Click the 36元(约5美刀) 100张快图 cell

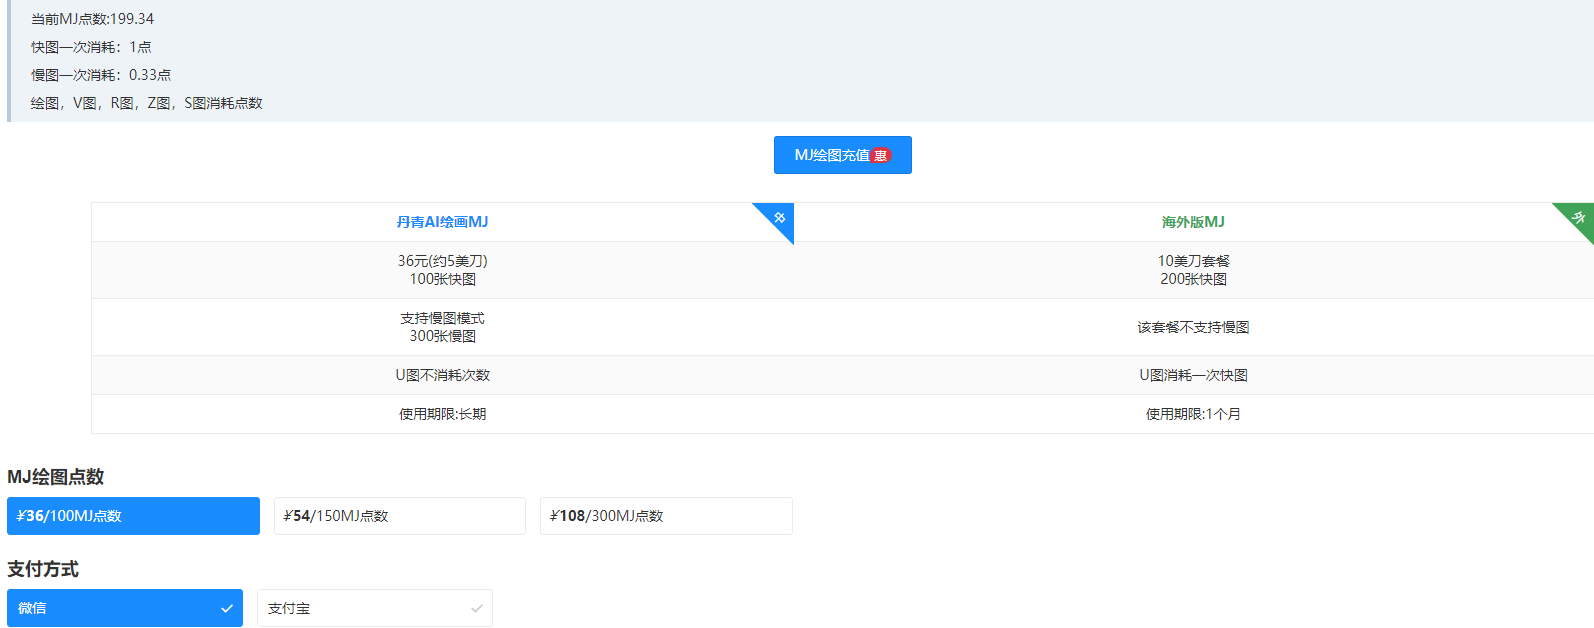point(442,270)
